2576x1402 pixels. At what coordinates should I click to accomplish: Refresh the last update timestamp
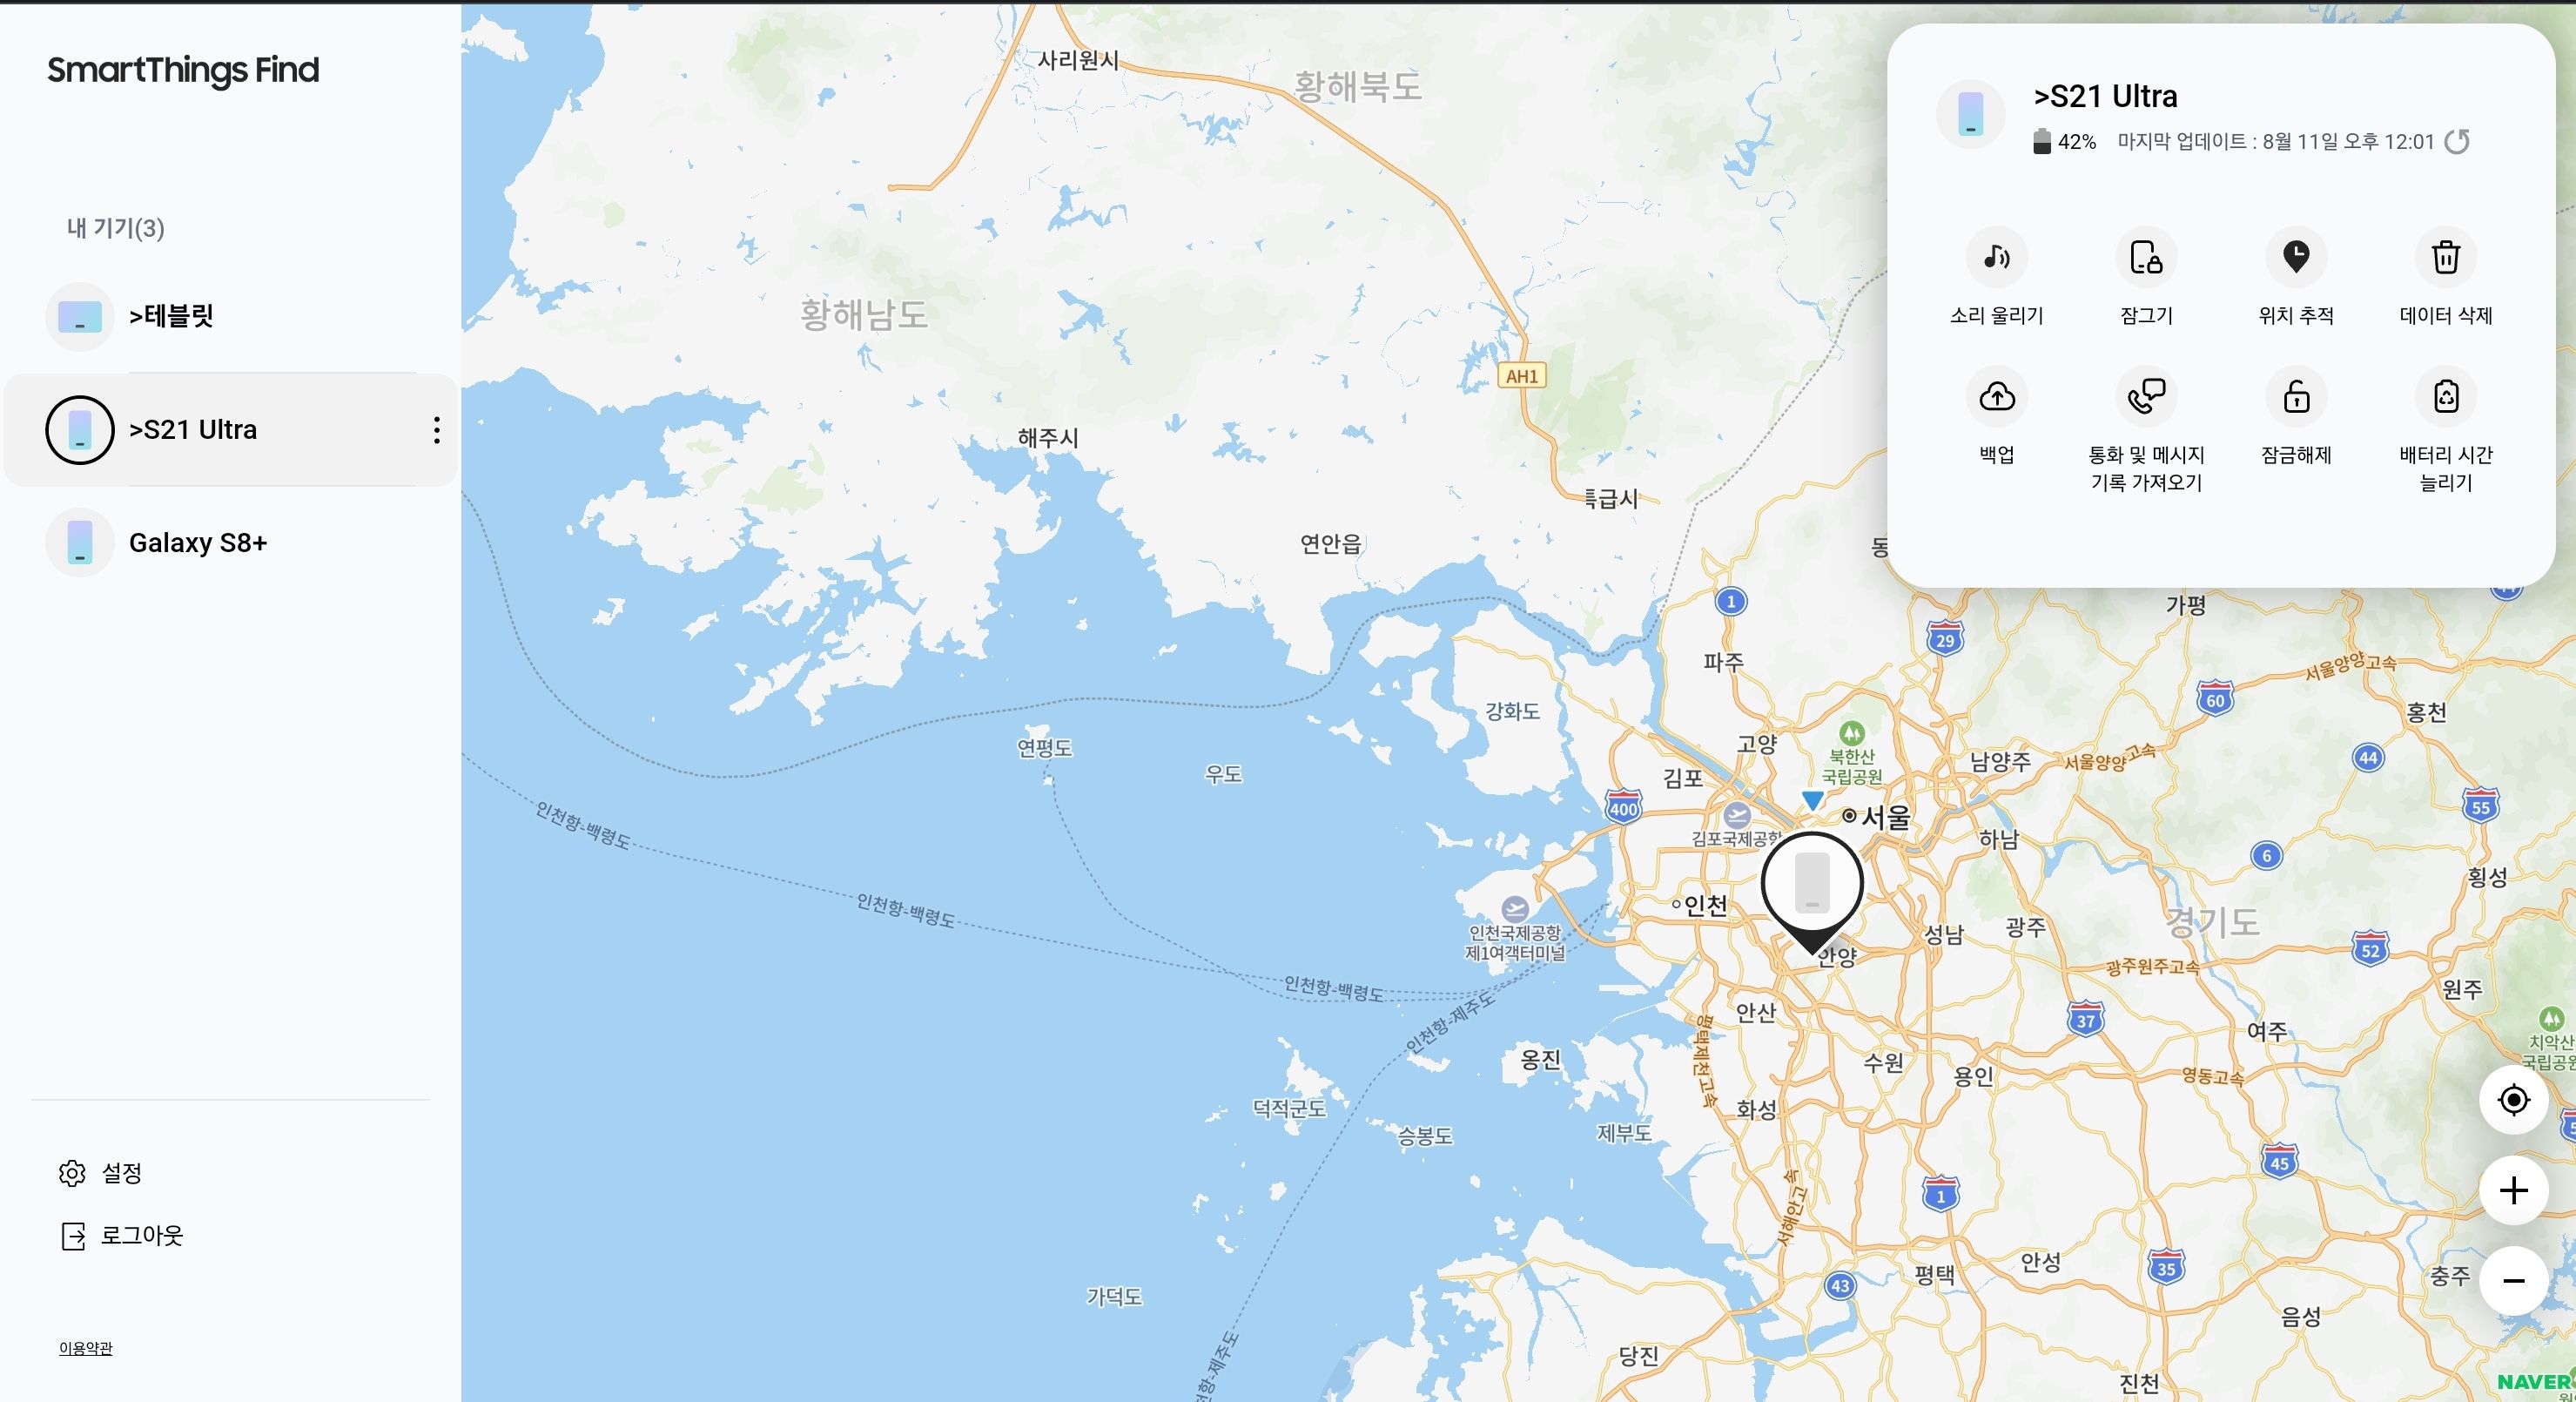coord(2457,142)
